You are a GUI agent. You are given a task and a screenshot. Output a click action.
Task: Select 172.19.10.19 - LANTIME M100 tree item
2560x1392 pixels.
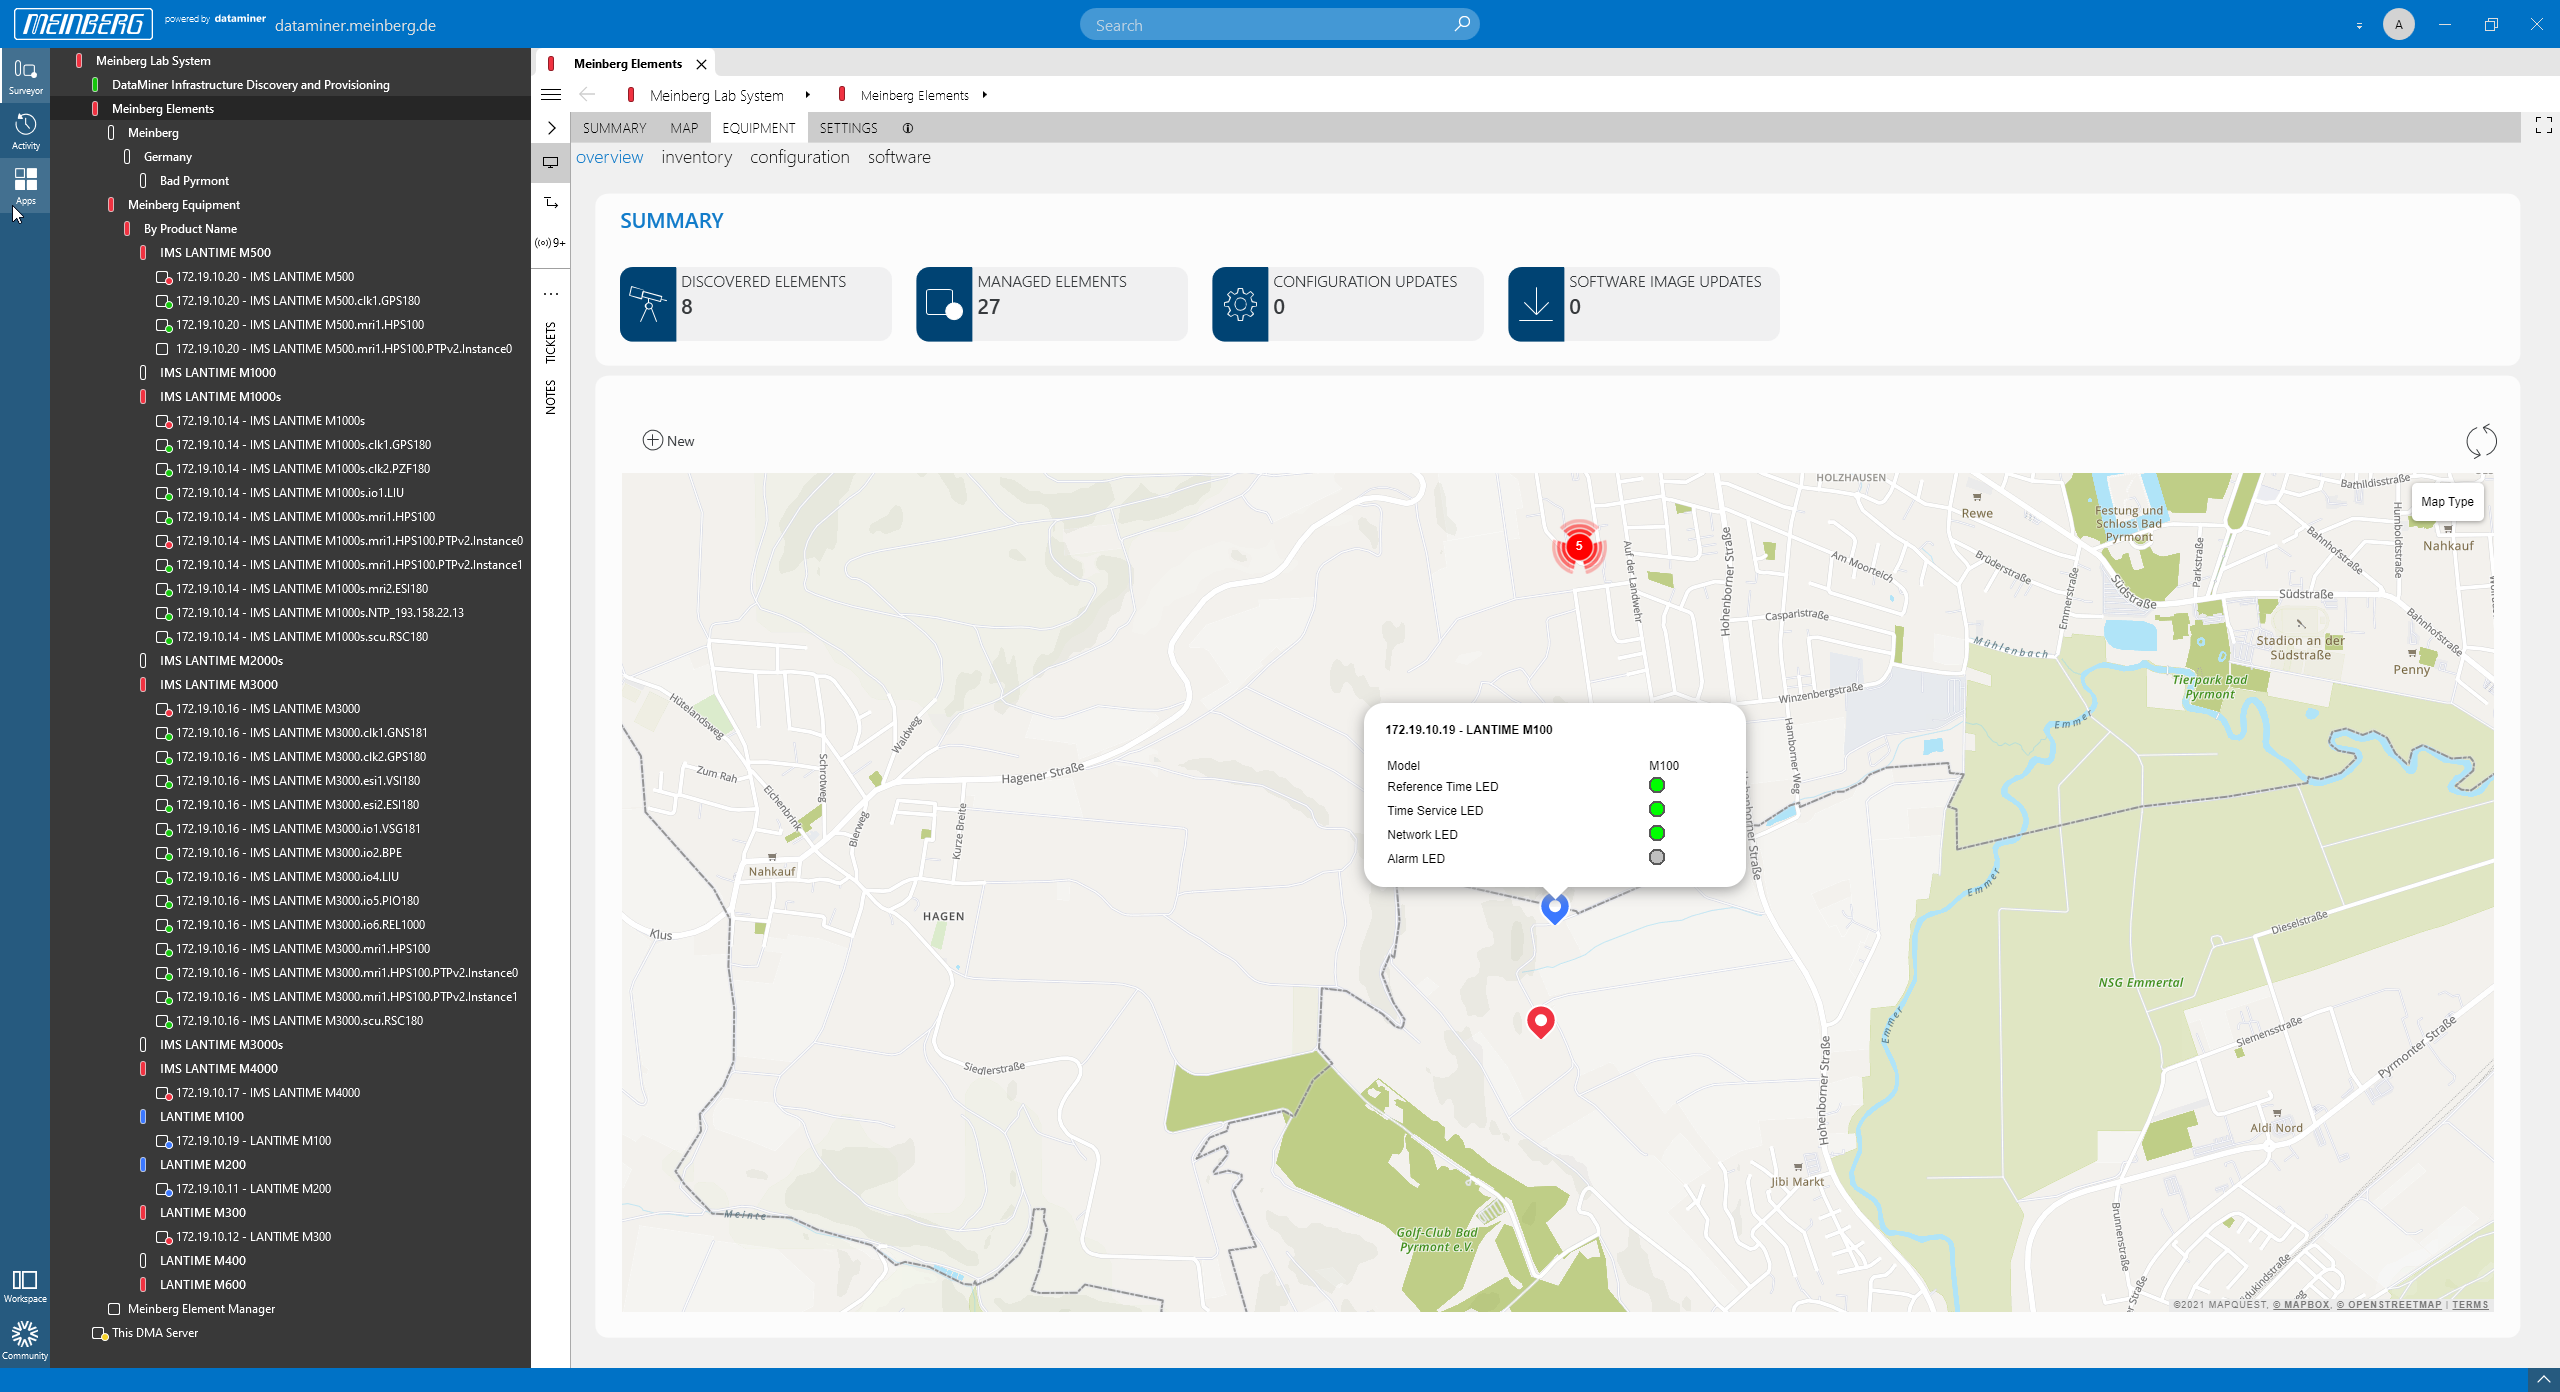(253, 1141)
